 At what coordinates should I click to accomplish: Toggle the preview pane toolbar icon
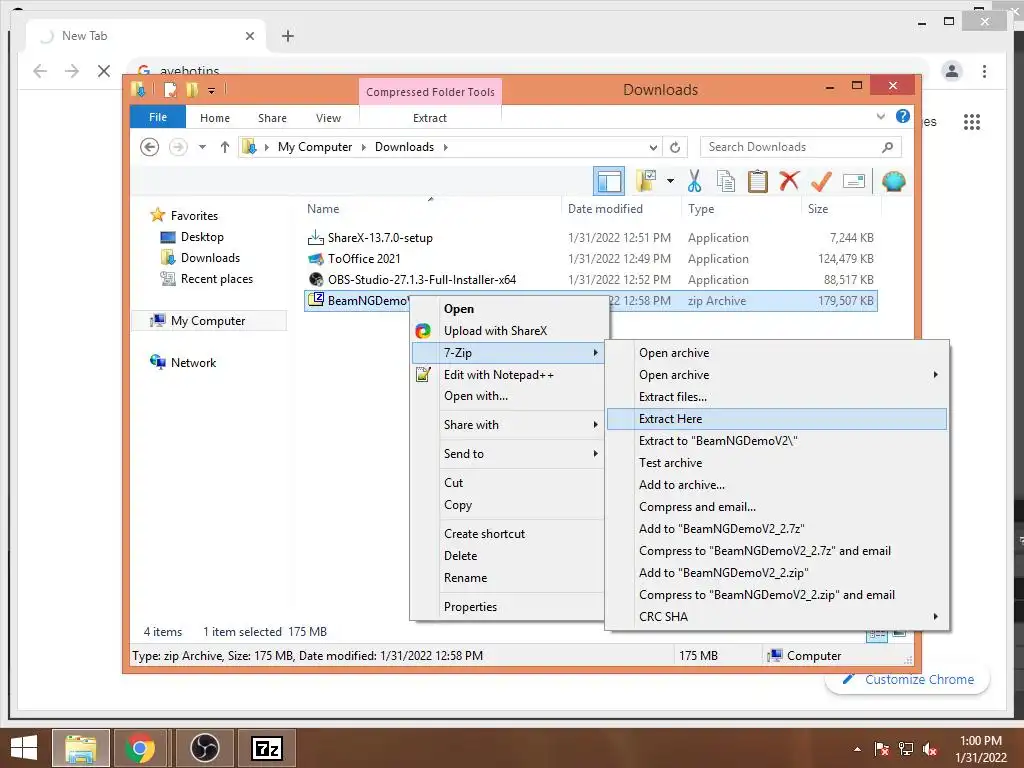(x=609, y=181)
